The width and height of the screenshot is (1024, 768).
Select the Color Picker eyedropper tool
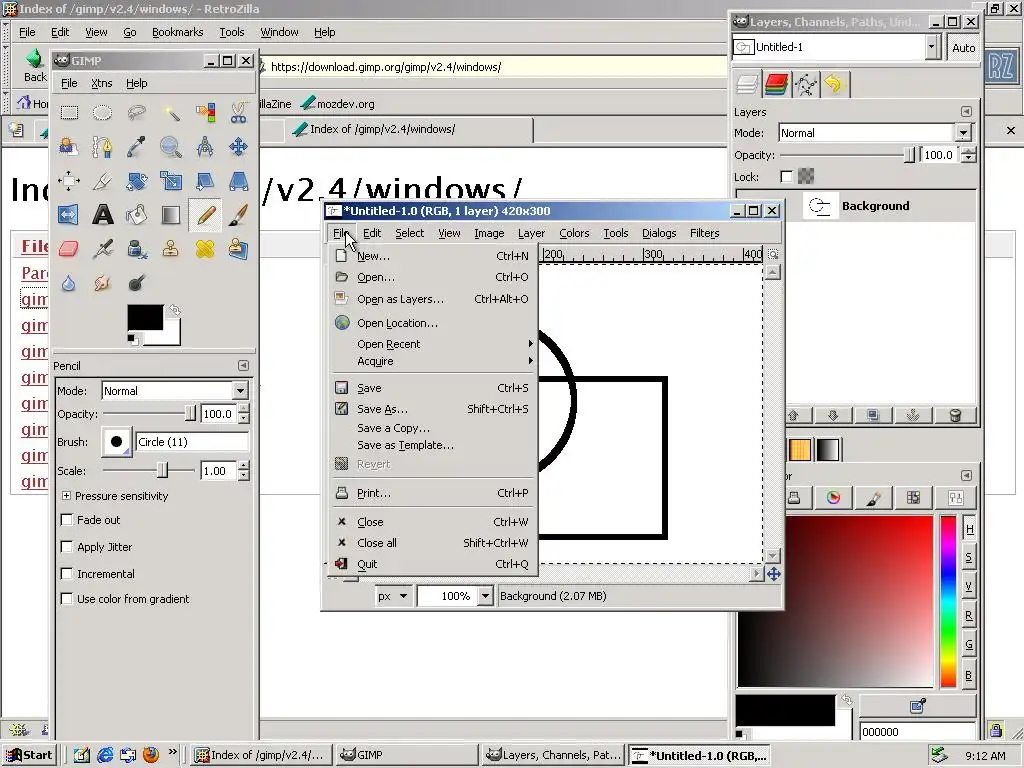click(x=136, y=147)
